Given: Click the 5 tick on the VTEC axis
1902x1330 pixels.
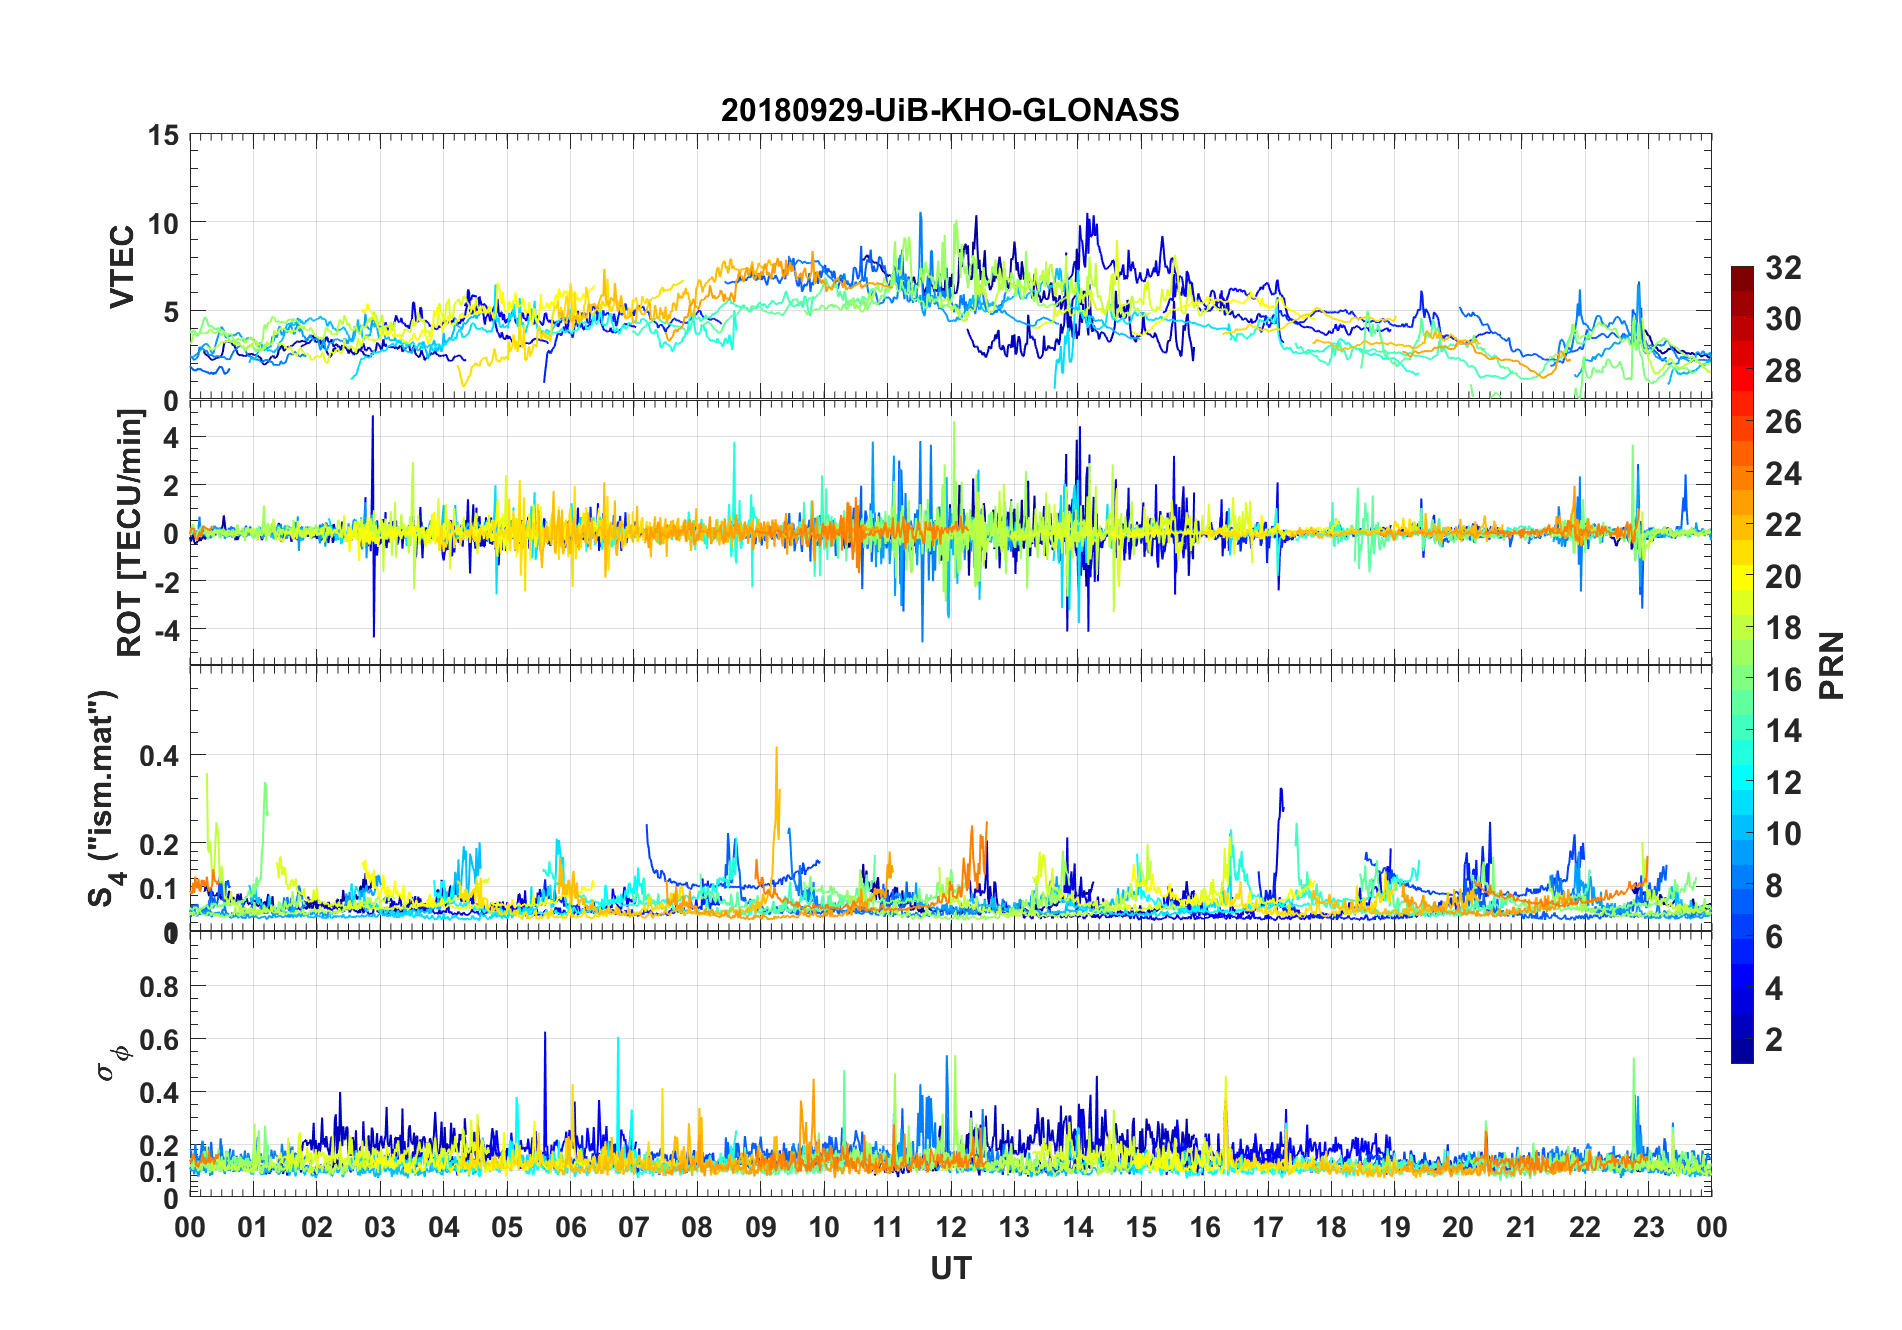Looking at the screenshot, I should 171,312.
